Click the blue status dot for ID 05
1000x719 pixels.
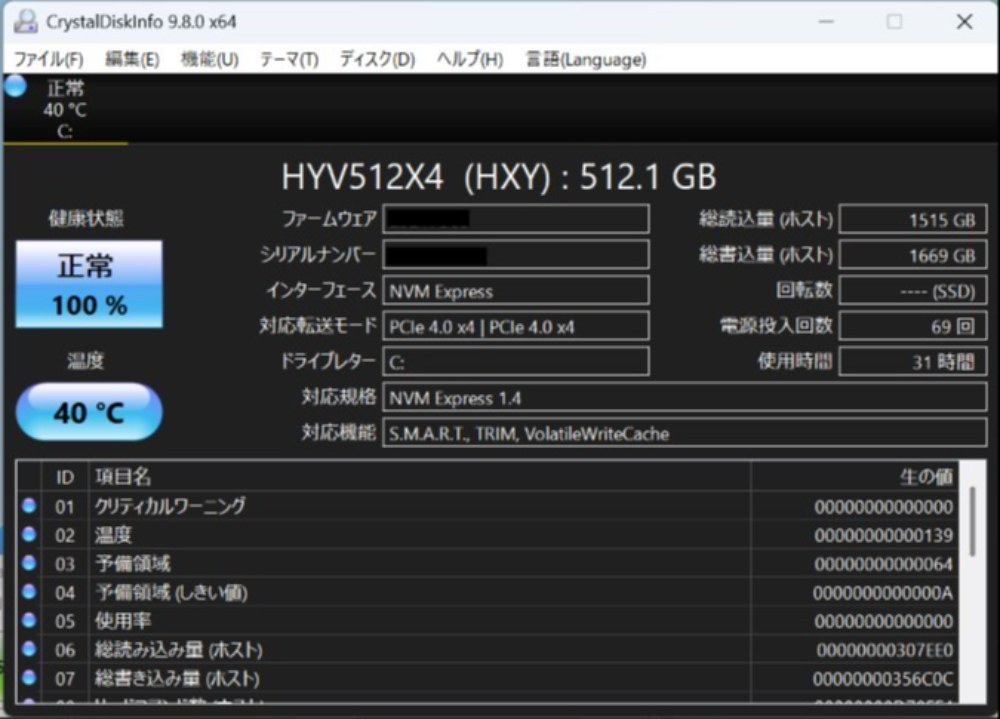29,620
